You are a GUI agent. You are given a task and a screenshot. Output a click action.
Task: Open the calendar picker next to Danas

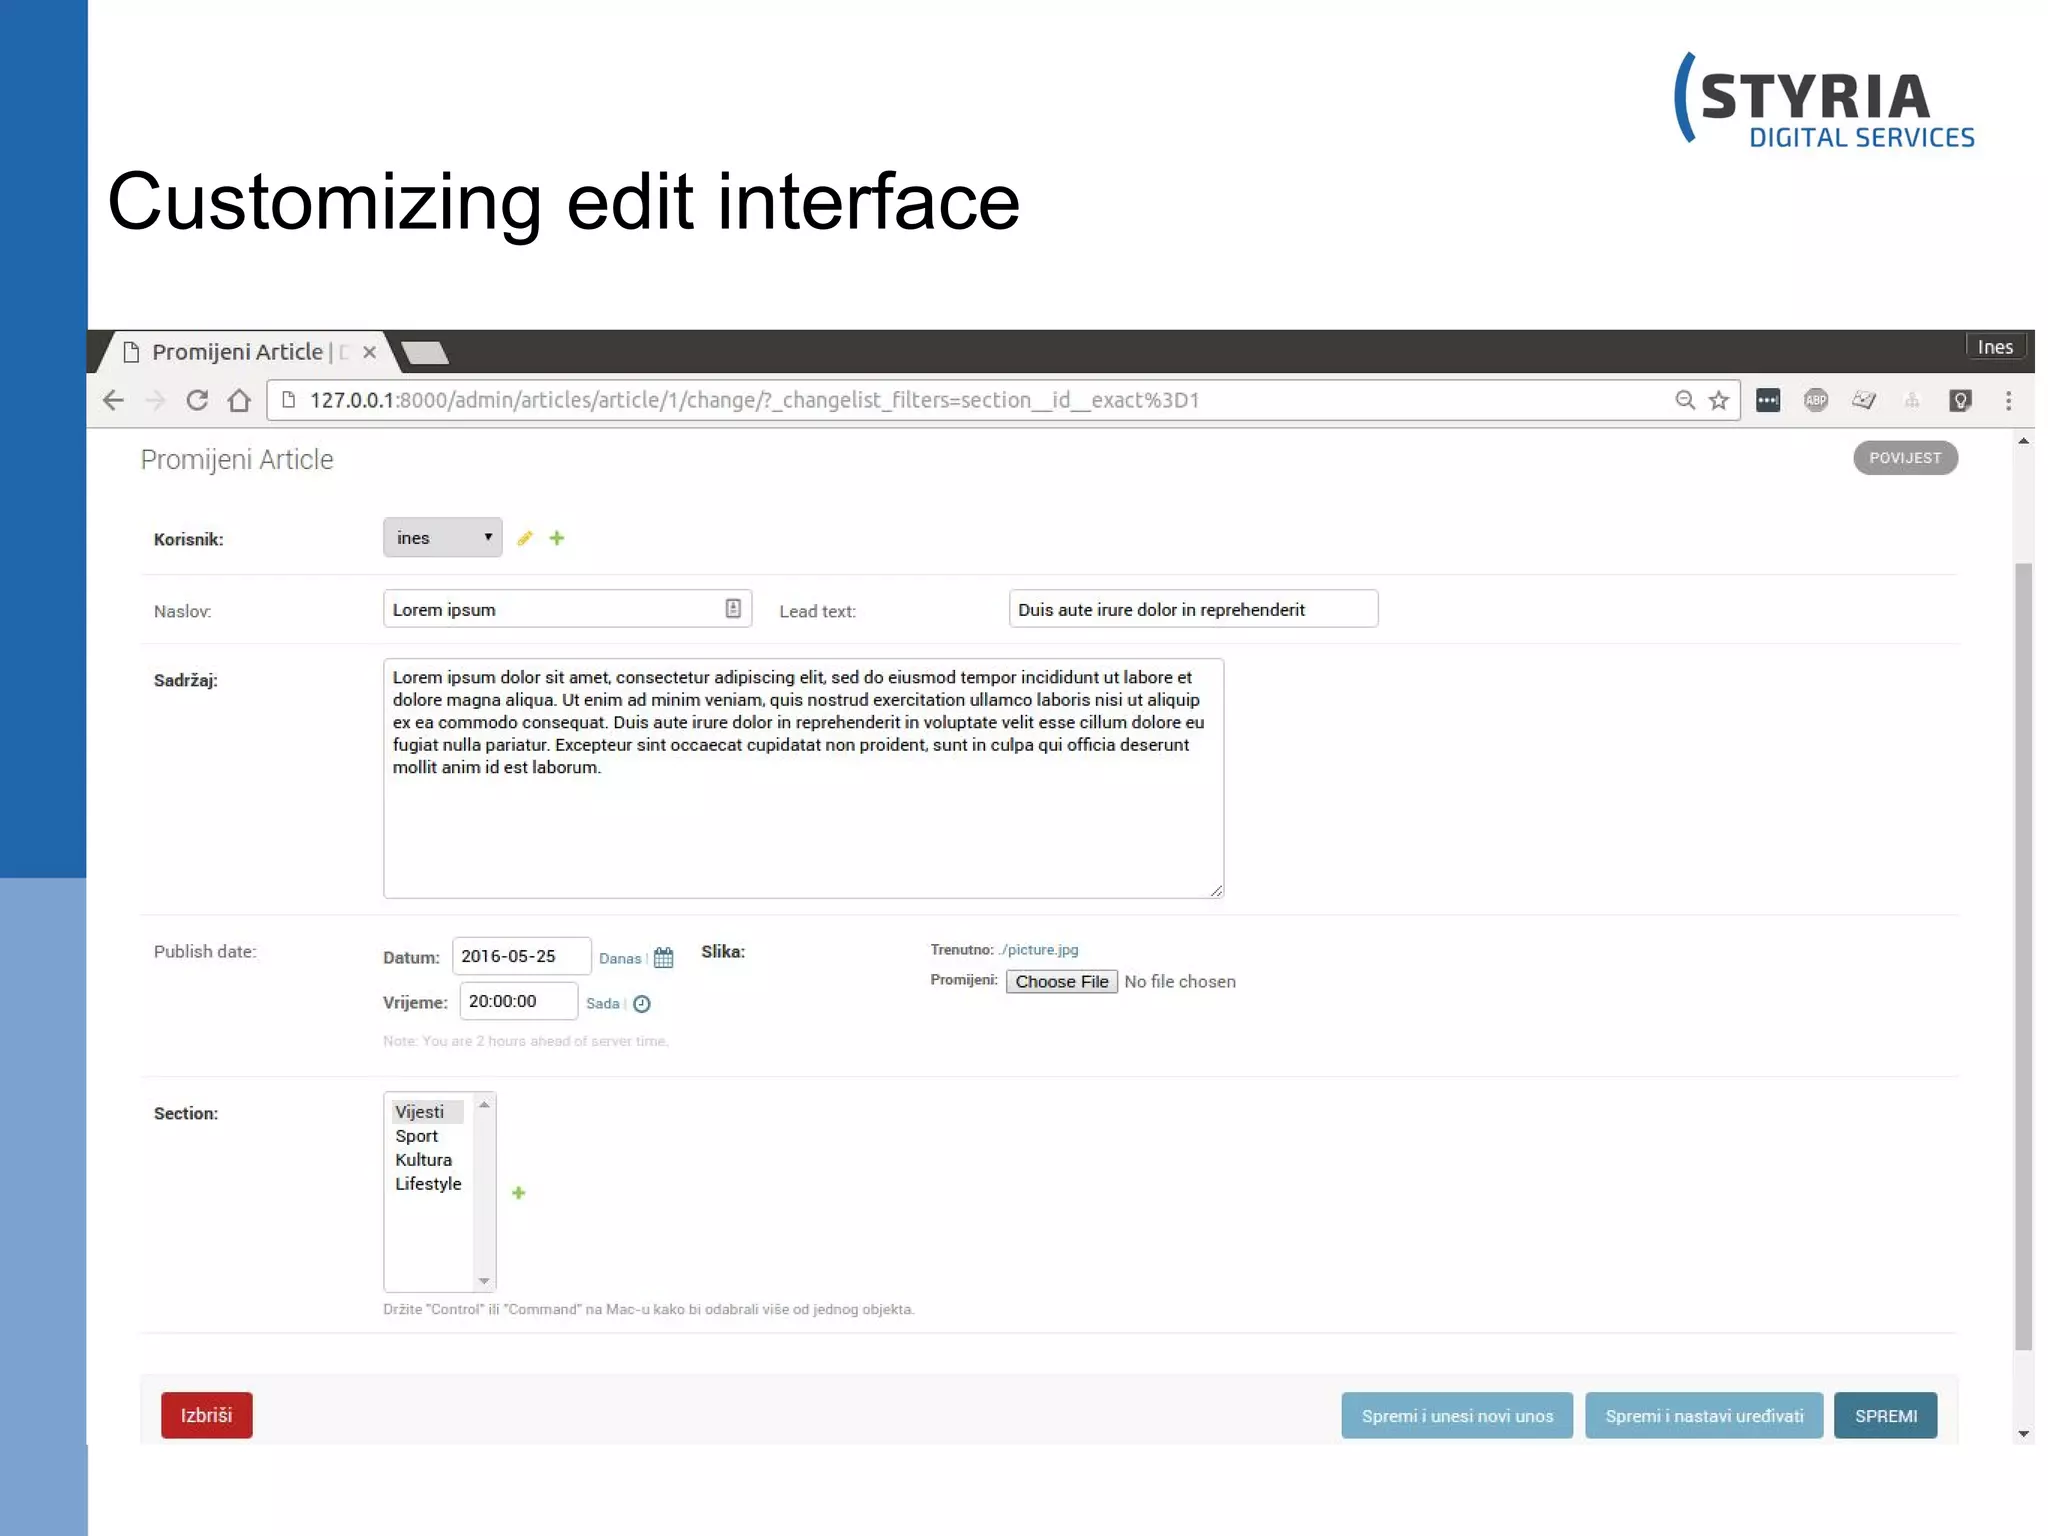click(x=663, y=958)
